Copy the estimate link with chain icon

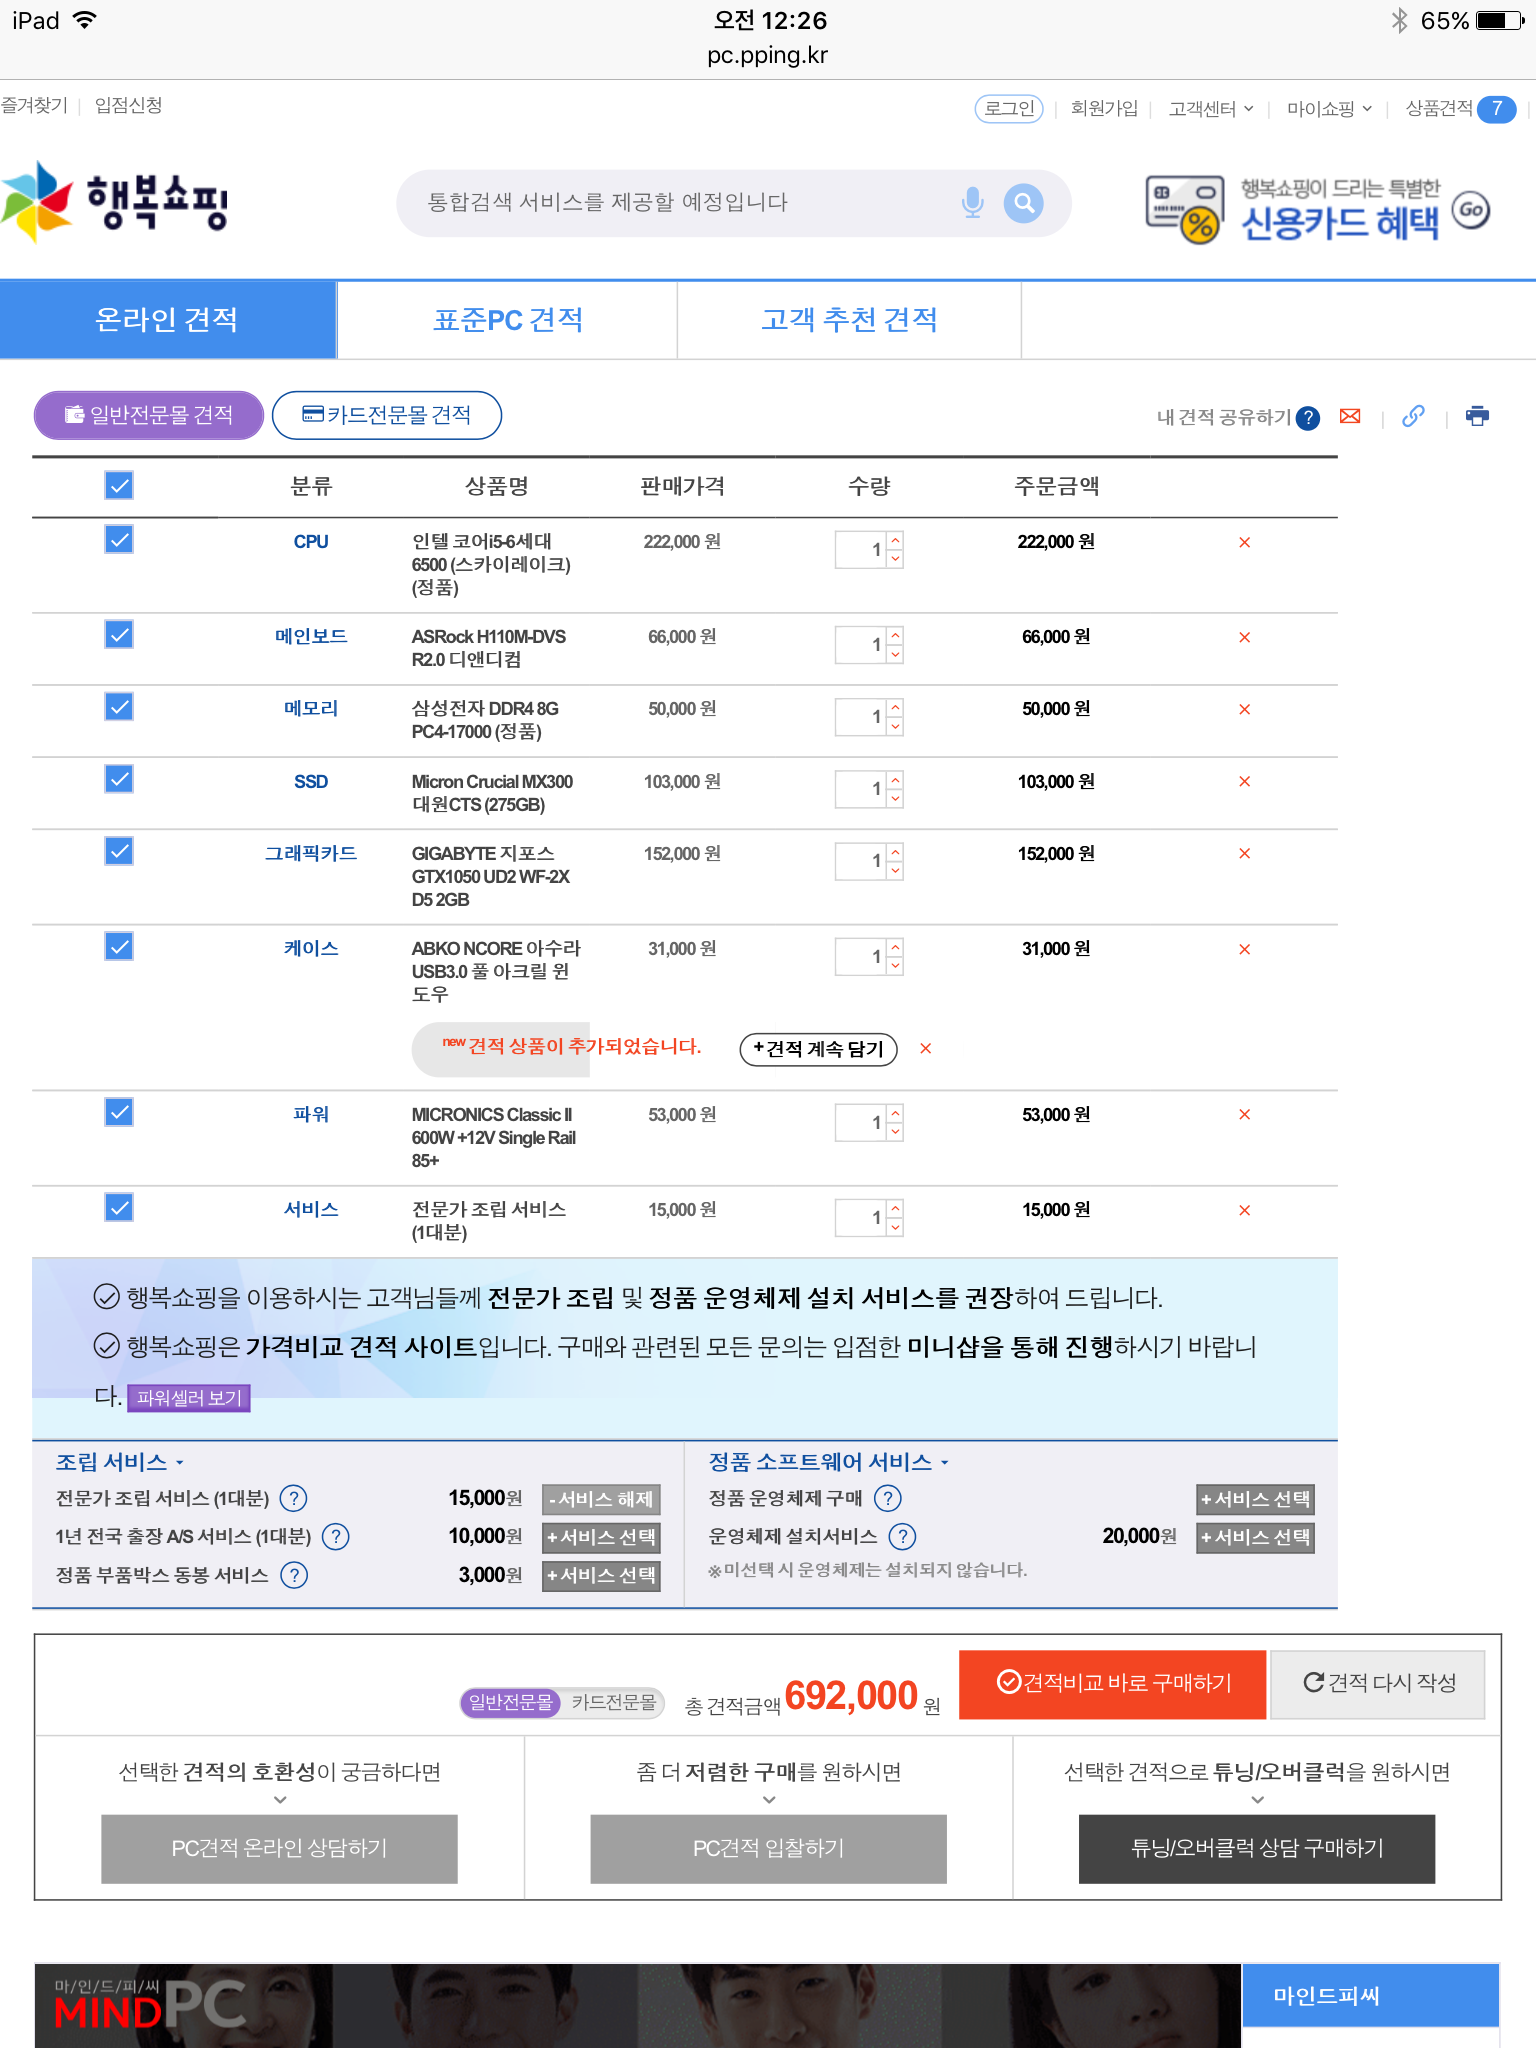coord(1413,416)
